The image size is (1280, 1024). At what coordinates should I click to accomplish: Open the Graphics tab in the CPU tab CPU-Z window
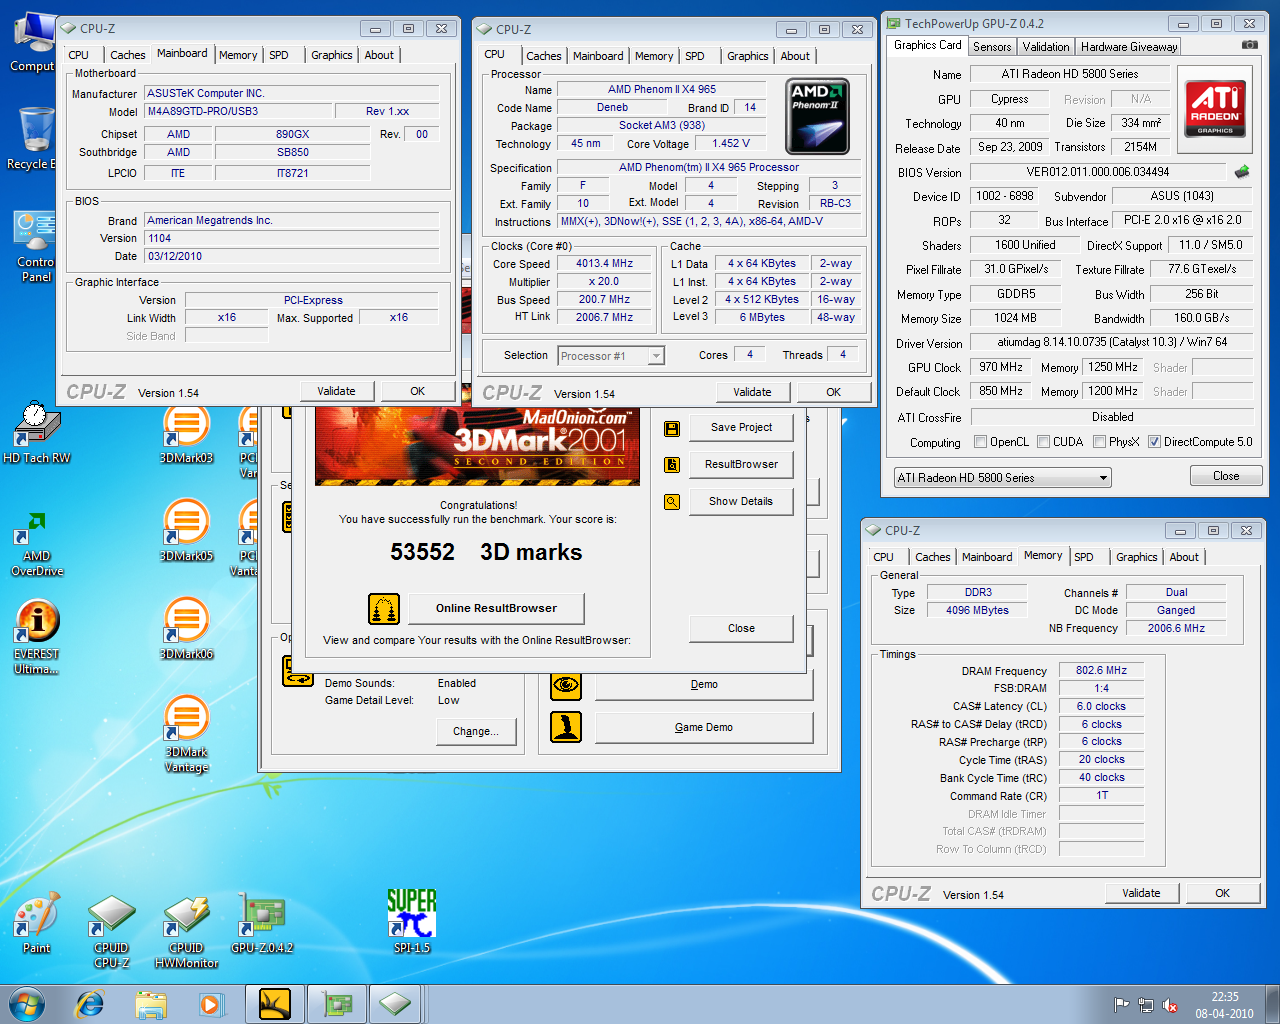(x=747, y=56)
